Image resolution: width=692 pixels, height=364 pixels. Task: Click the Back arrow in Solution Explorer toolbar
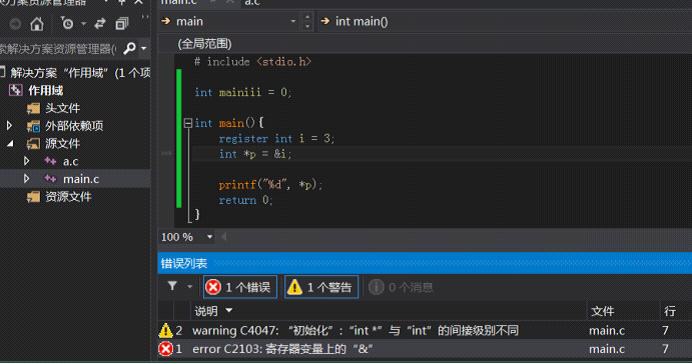click(x=15, y=23)
